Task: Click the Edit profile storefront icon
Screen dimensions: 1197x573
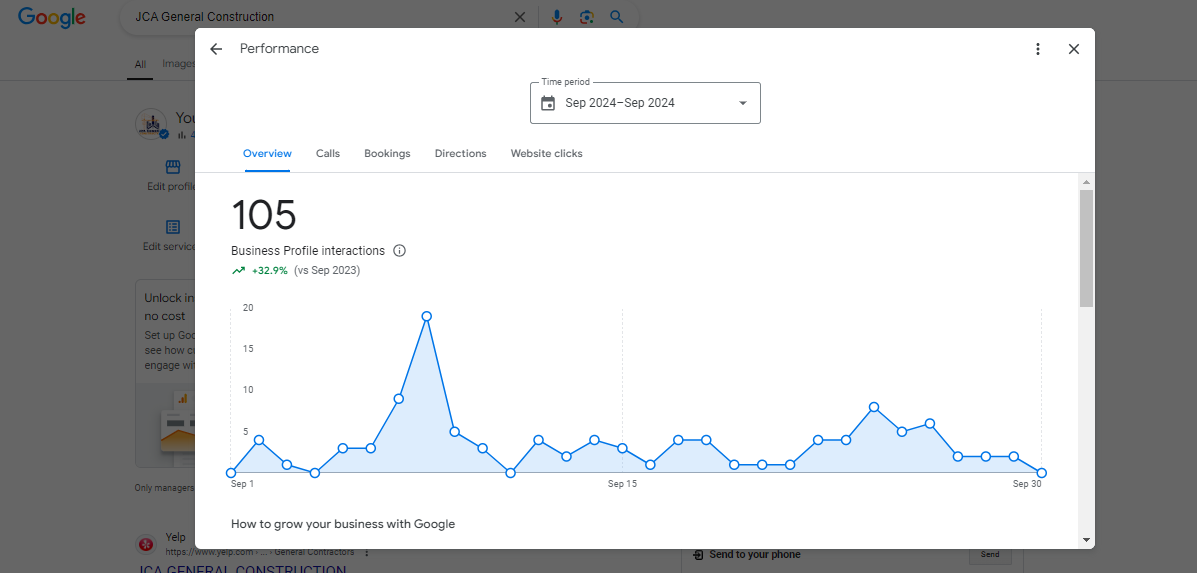Action: click(x=173, y=167)
